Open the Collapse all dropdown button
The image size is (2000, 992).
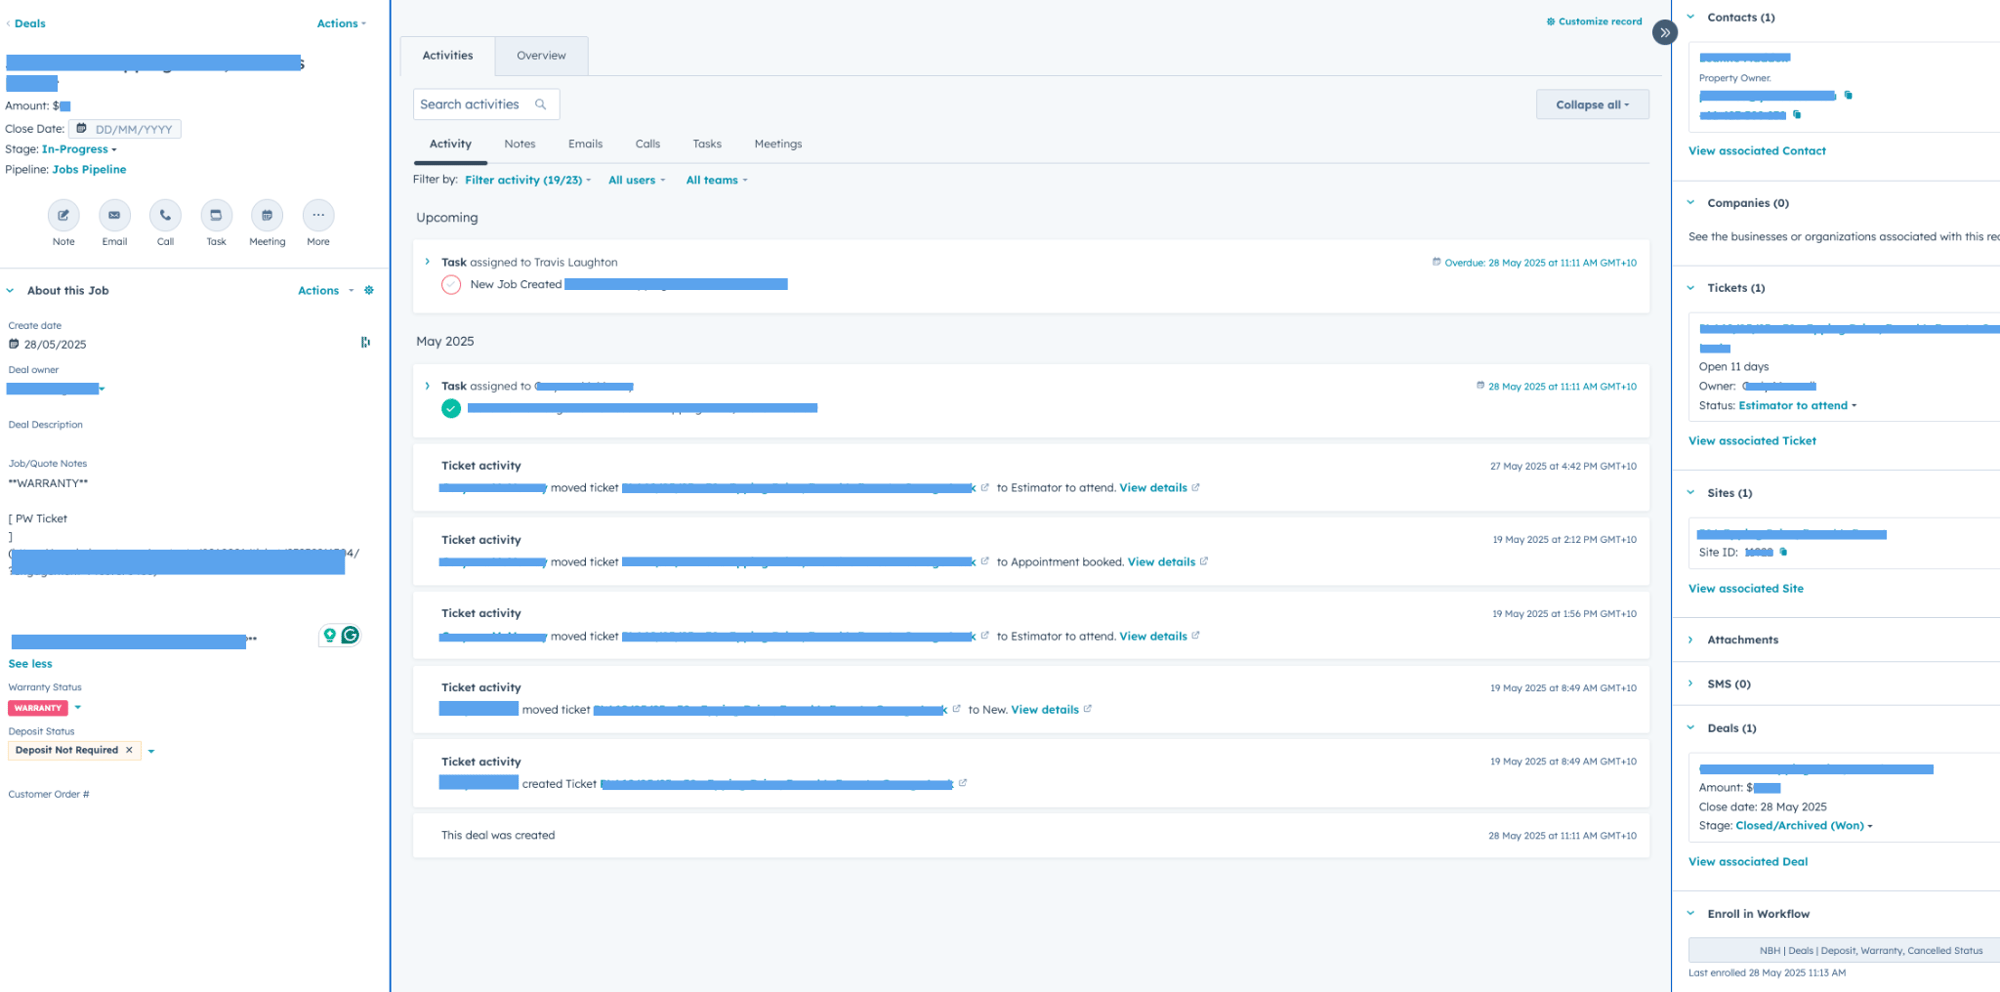[x=1592, y=104]
